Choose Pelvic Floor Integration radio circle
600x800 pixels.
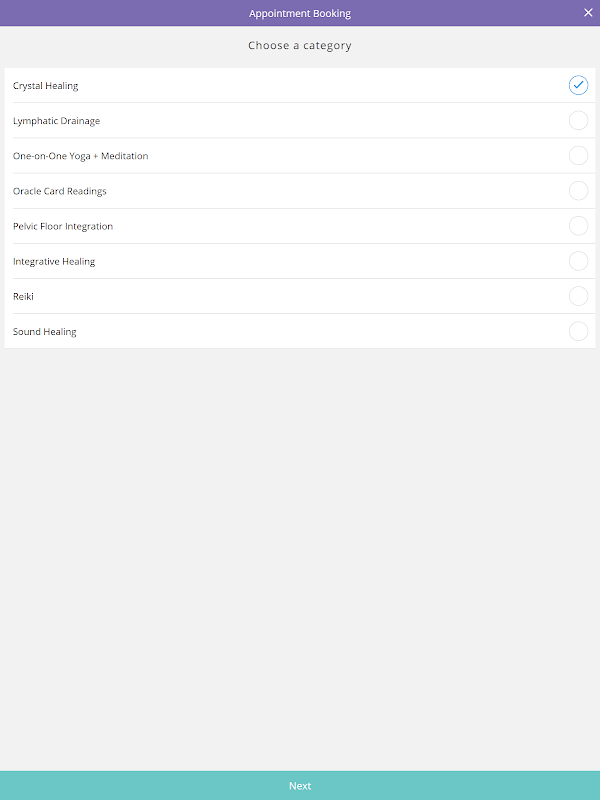pos(578,226)
